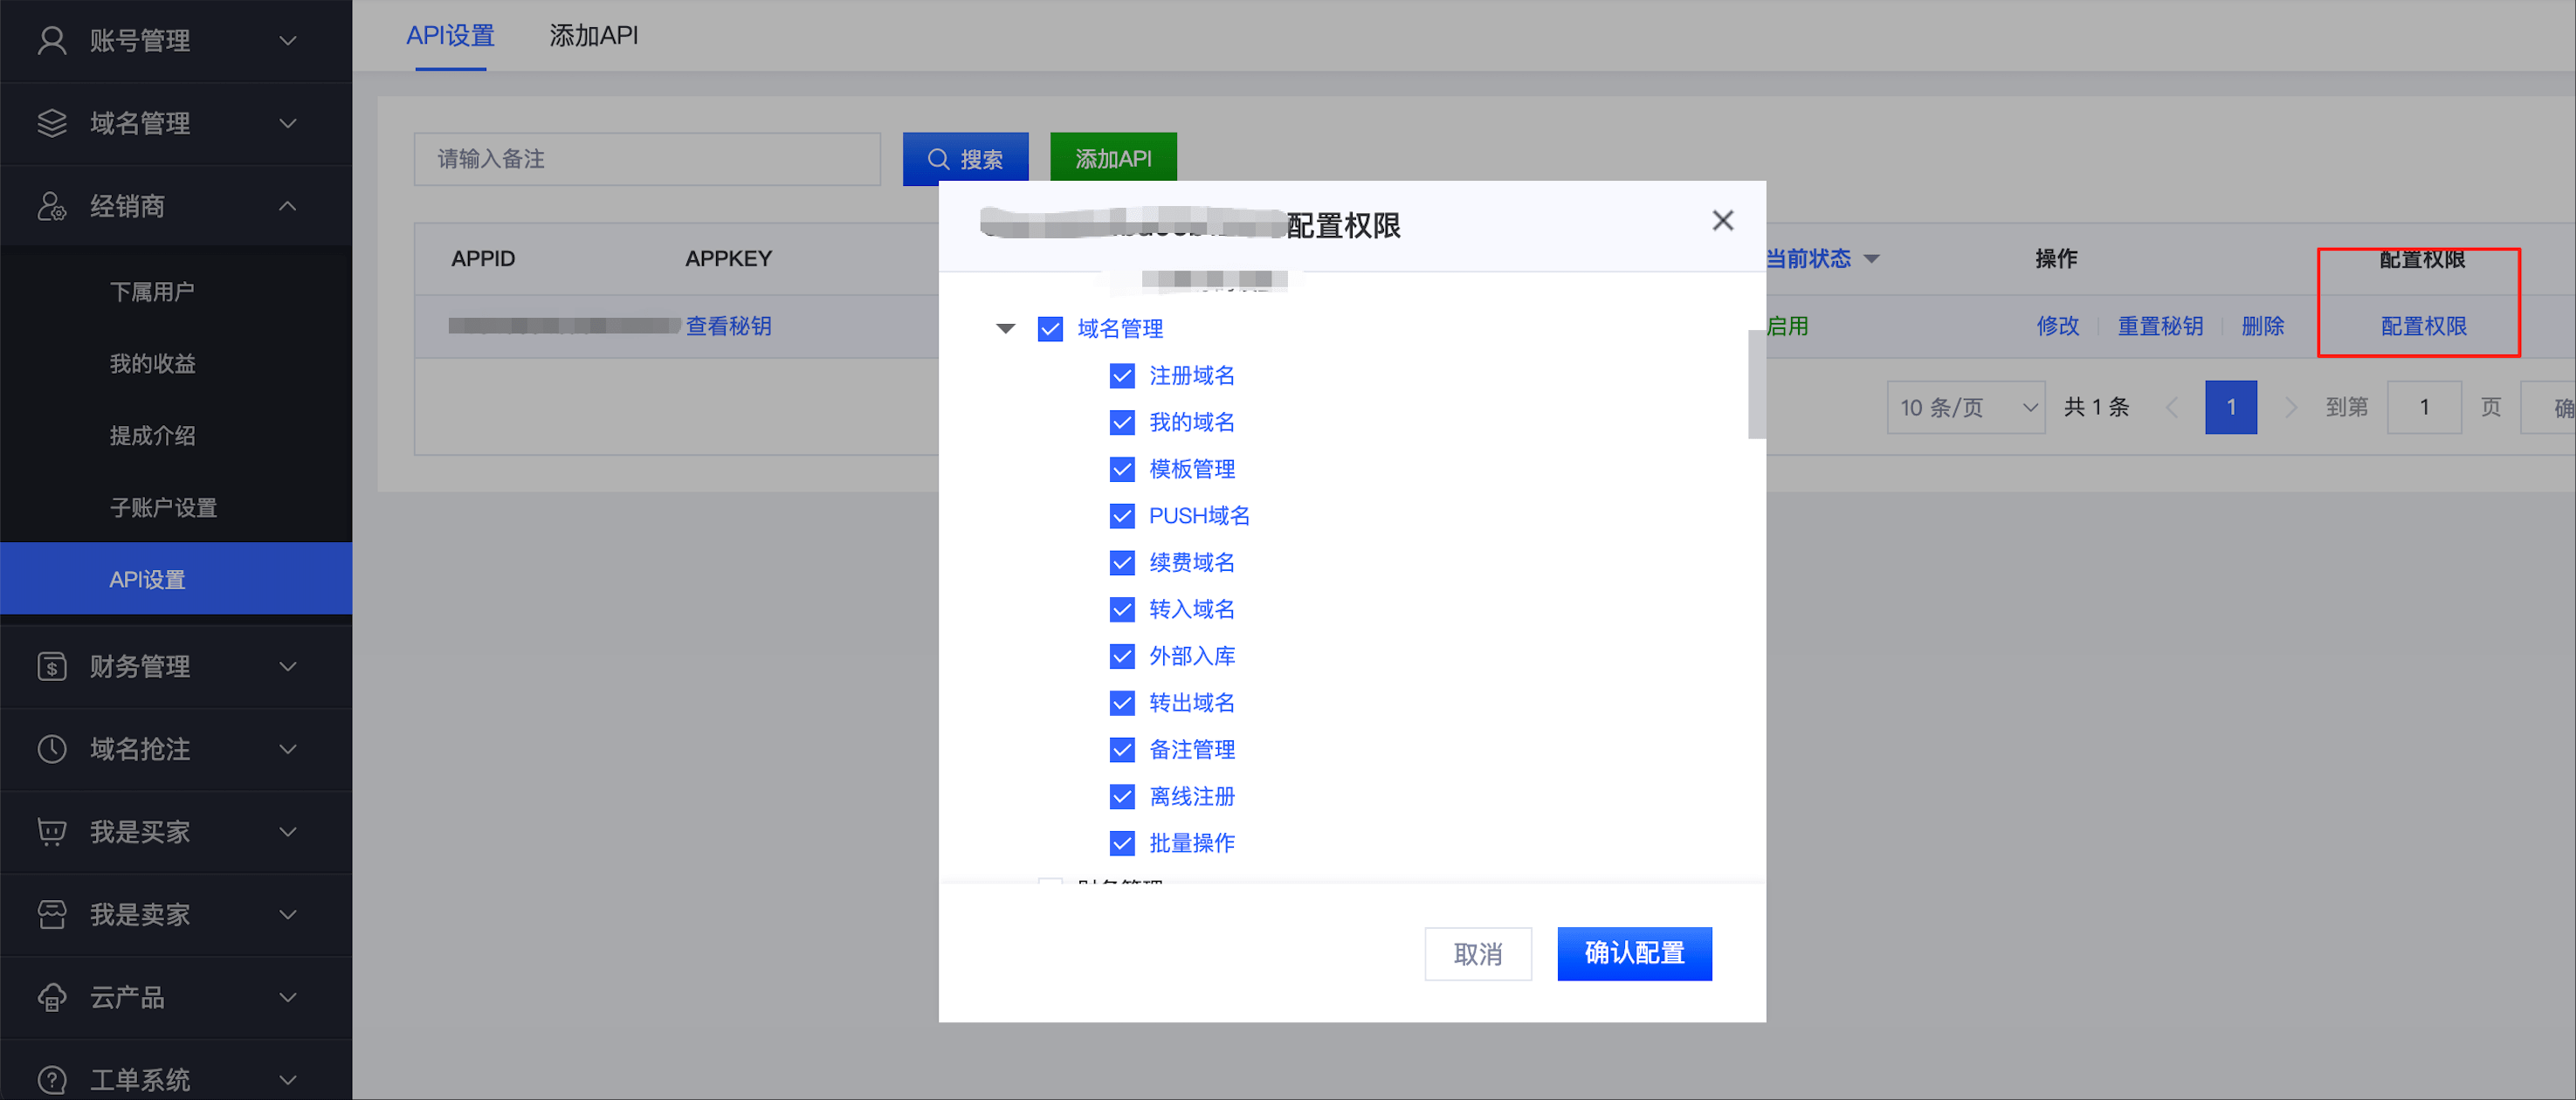
Task: Click the cloud products icon
Action: [x=52, y=997]
